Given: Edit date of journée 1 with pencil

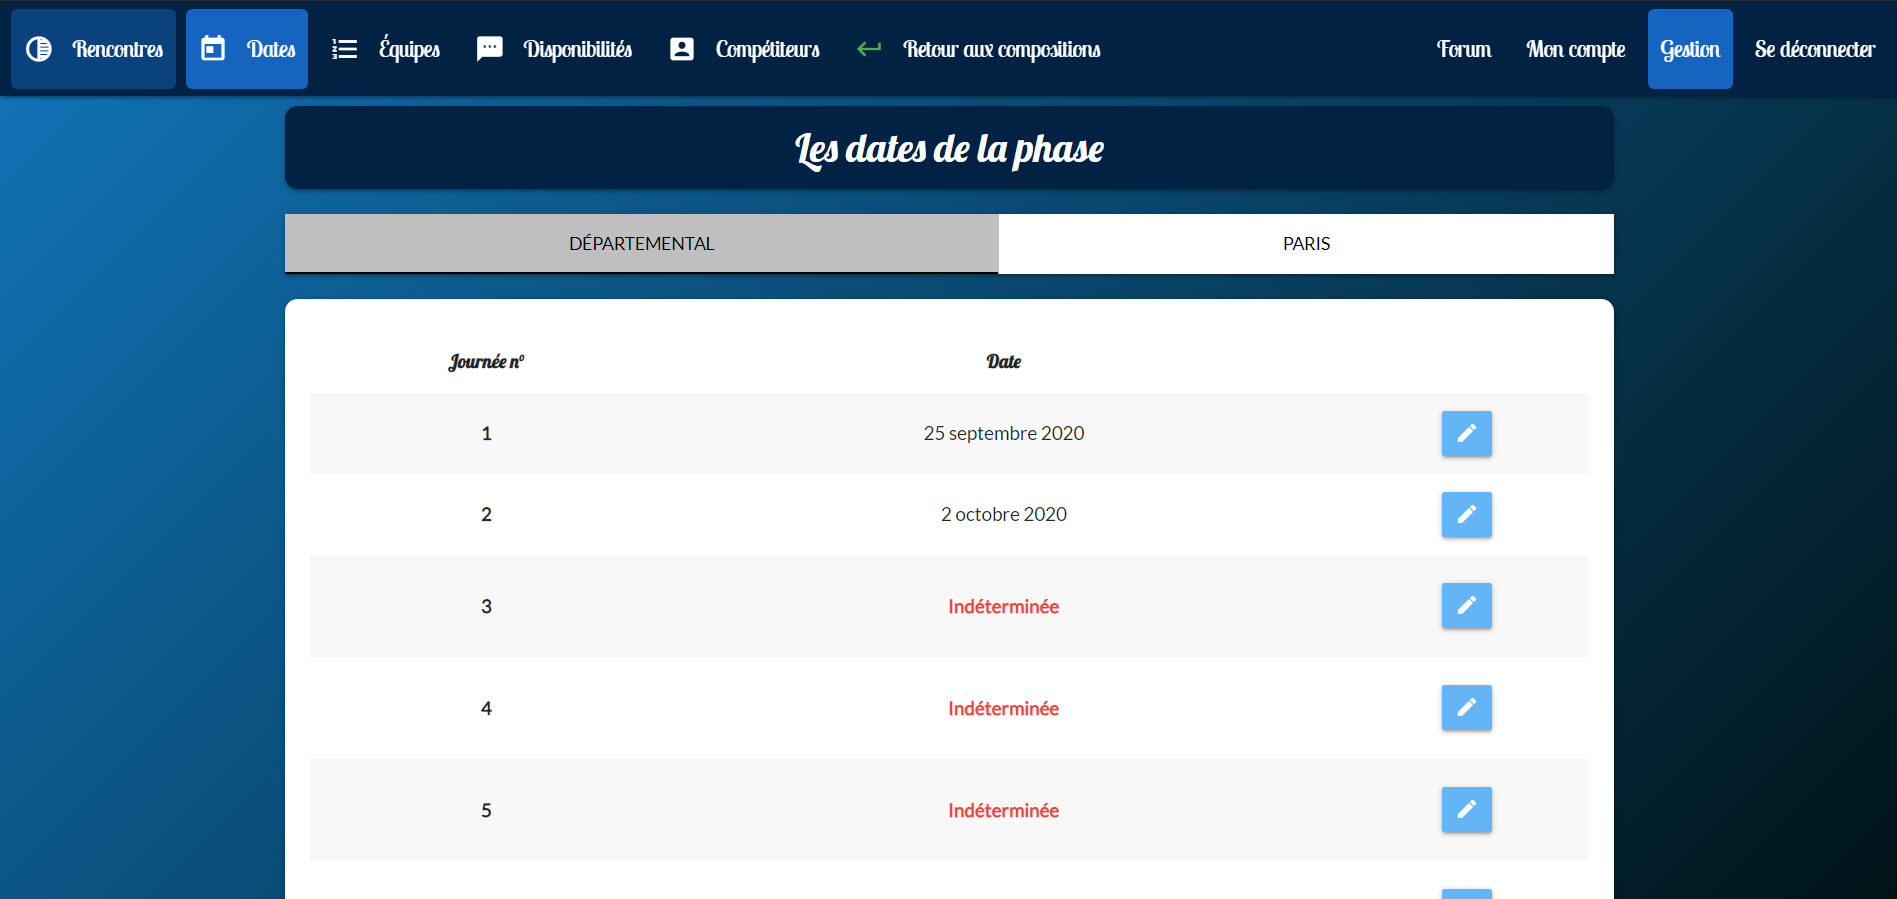Looking at the screenshot, I should coord(1467,434).
